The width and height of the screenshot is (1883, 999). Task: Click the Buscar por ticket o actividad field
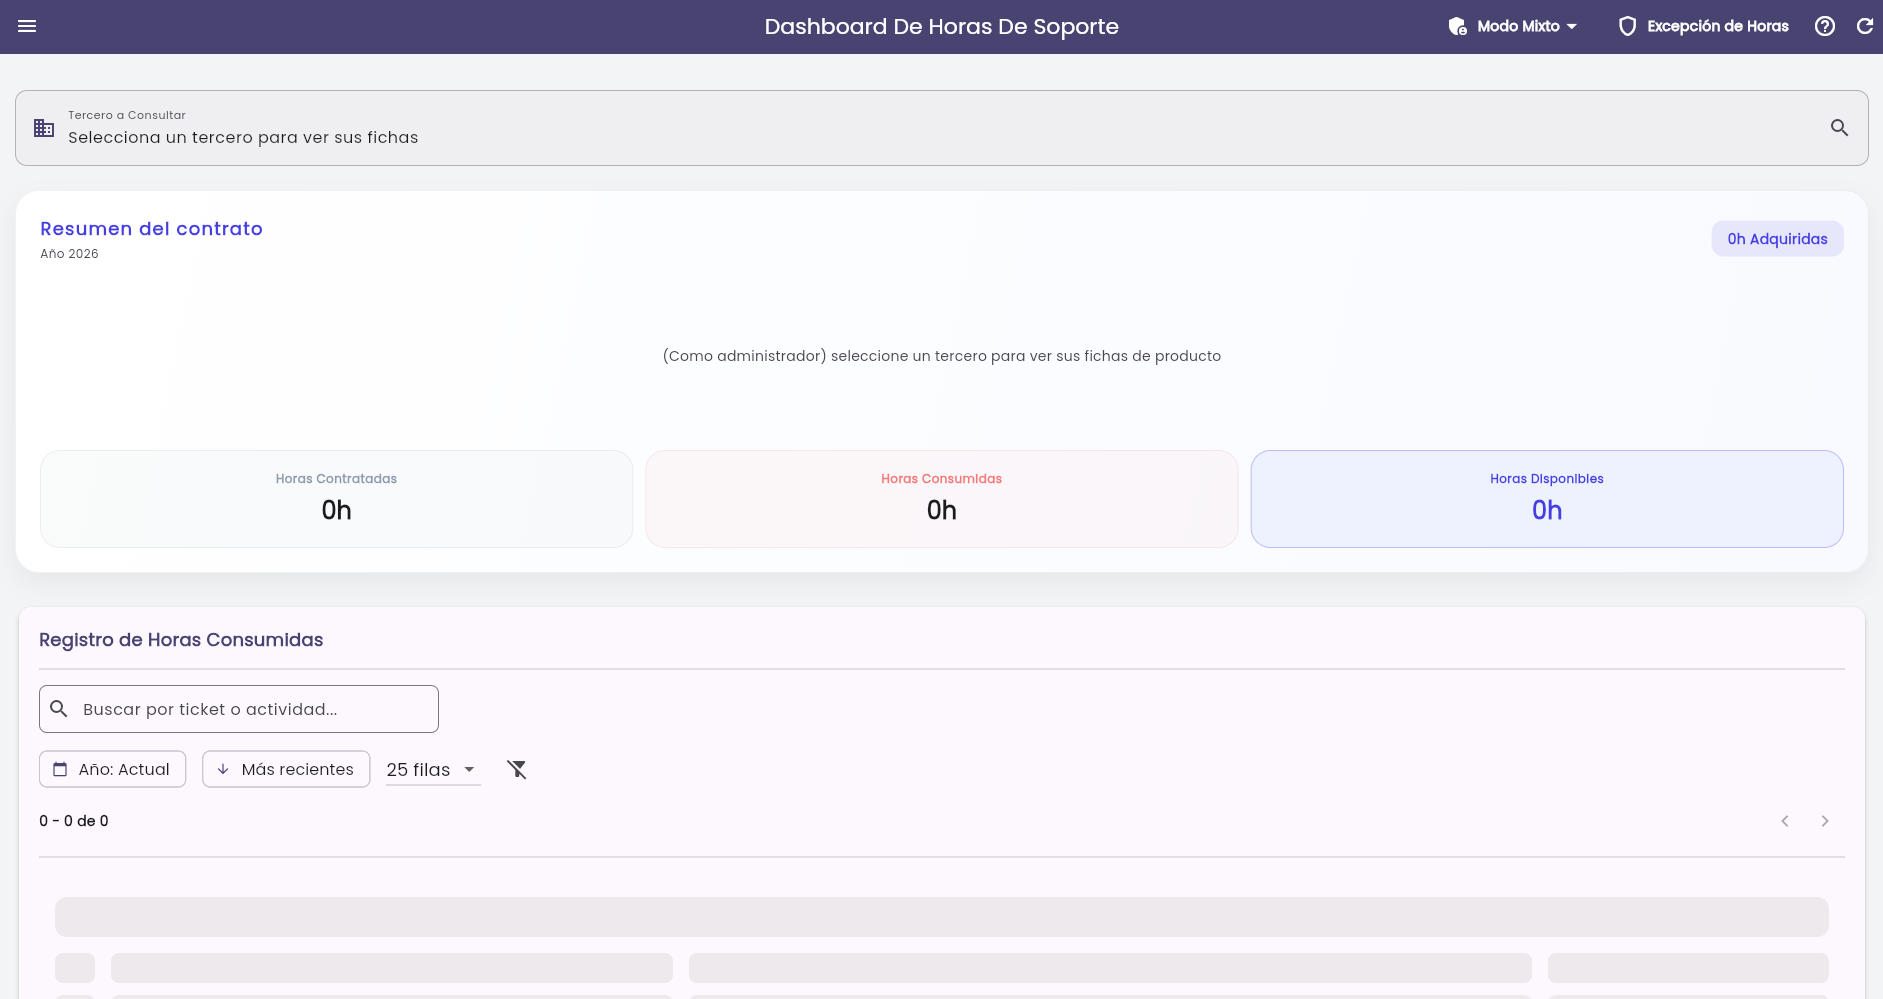(239, 709)
